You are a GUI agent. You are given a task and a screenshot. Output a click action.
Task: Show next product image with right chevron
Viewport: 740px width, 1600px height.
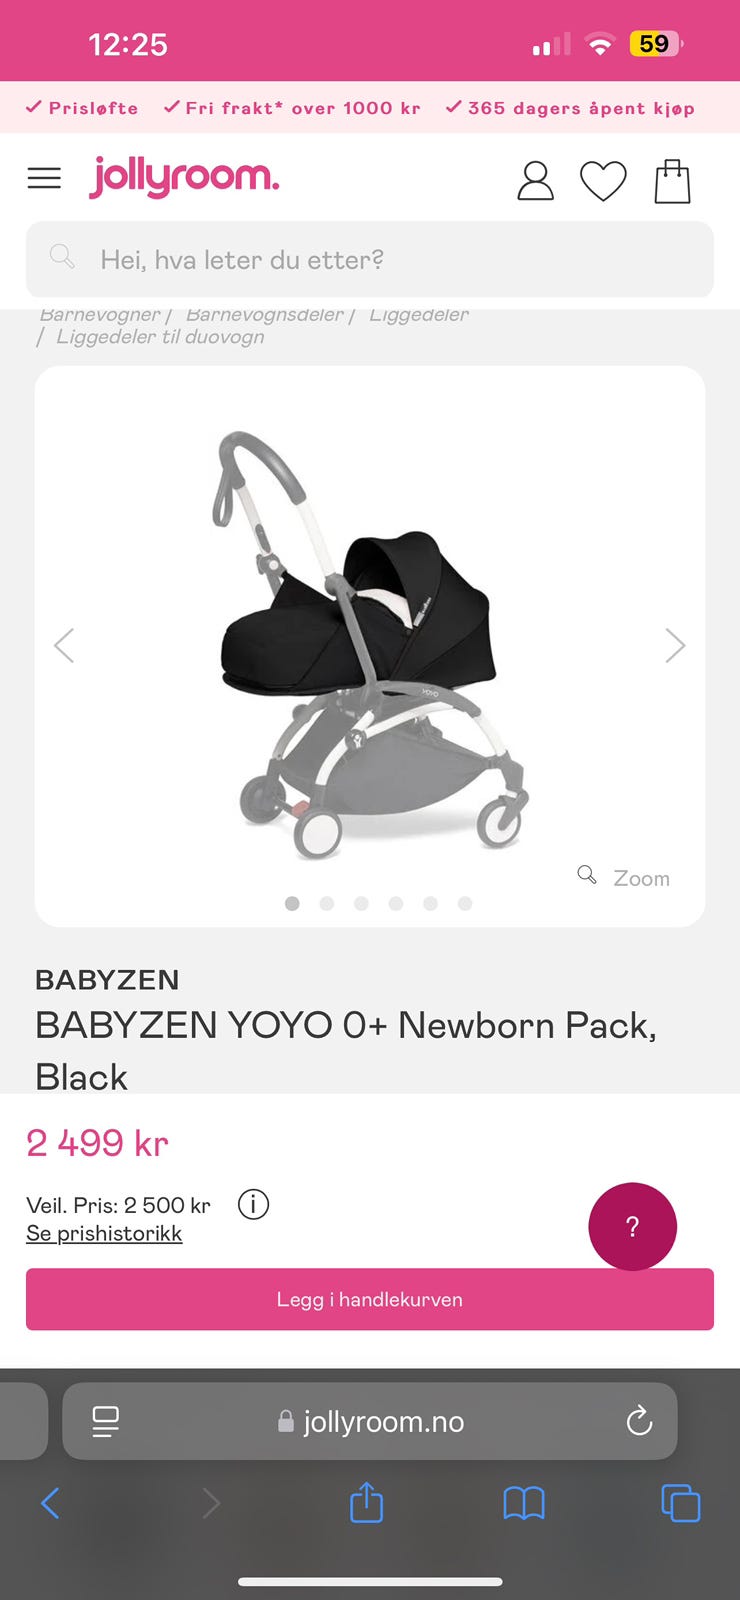(x=675, y=645)
